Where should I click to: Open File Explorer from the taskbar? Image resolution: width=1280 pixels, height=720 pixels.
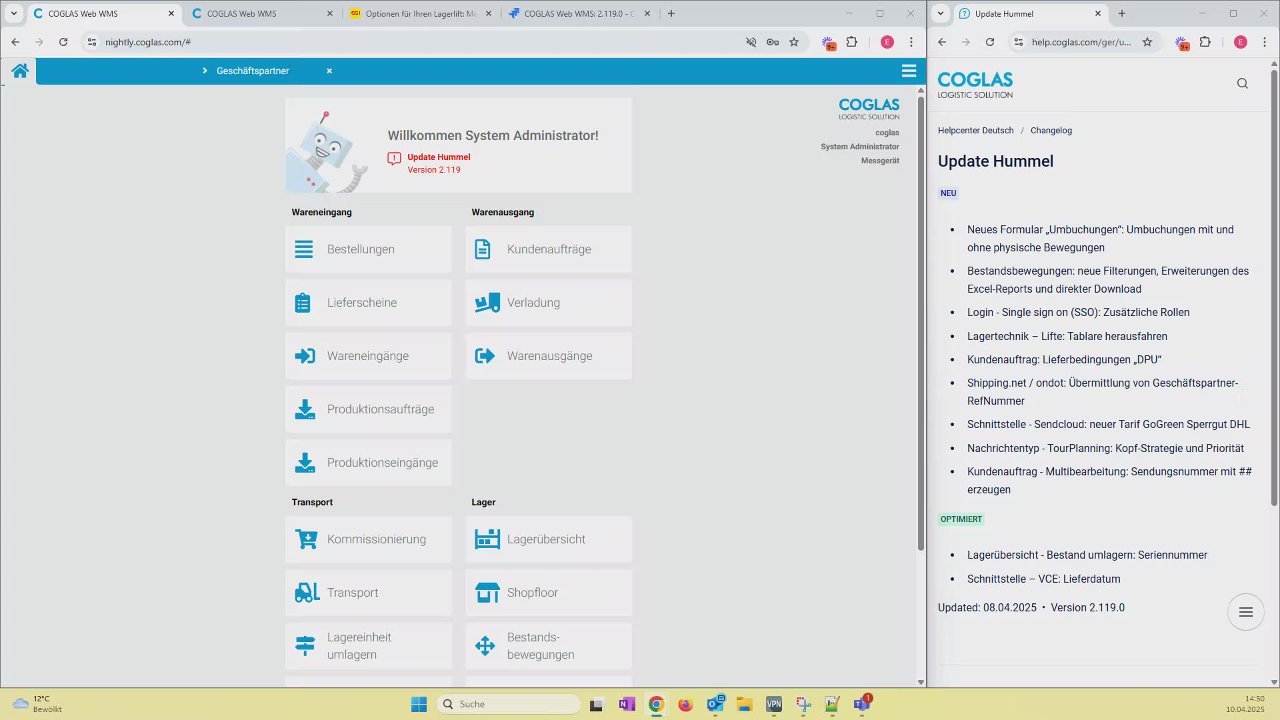(744, 704)
